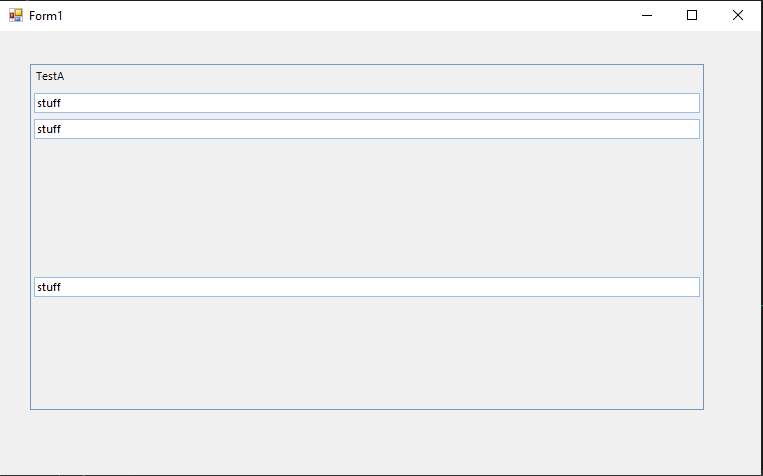
Task: Click the form background left of the TestA panel
Action: pyautogui.click(x=15, y=237)
